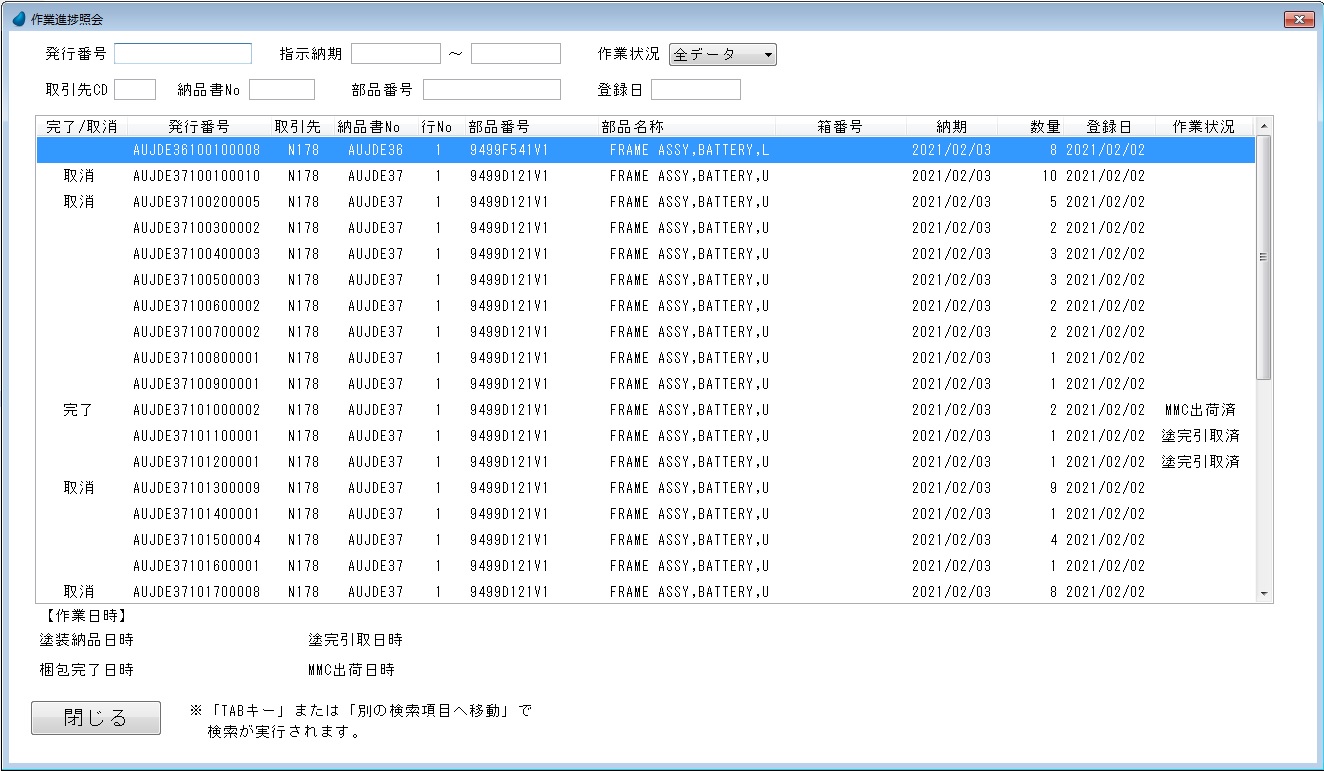The width and height of the screenshot is (1324, 771).
Task: Click the 納期 column header
Action: pyautogui.click(x=951, y=127)
